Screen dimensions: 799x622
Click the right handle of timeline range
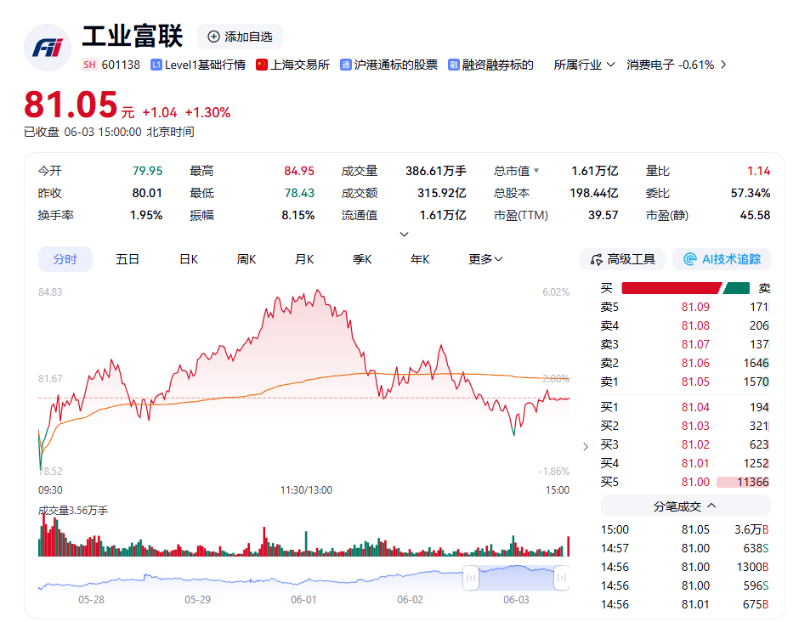point(562,578)
